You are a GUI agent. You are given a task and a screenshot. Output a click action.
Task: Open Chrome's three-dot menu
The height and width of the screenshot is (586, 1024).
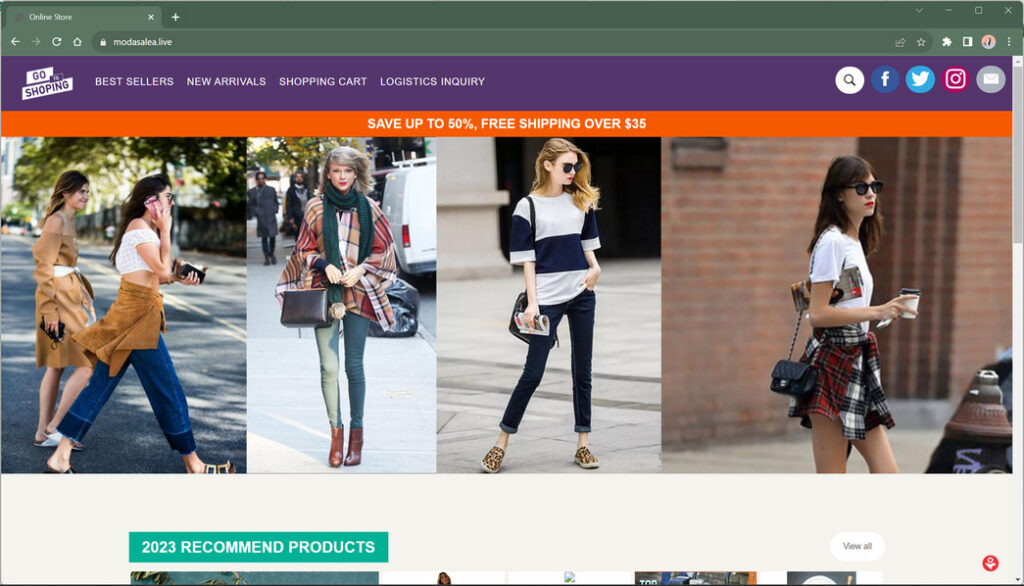point(1009,42)
